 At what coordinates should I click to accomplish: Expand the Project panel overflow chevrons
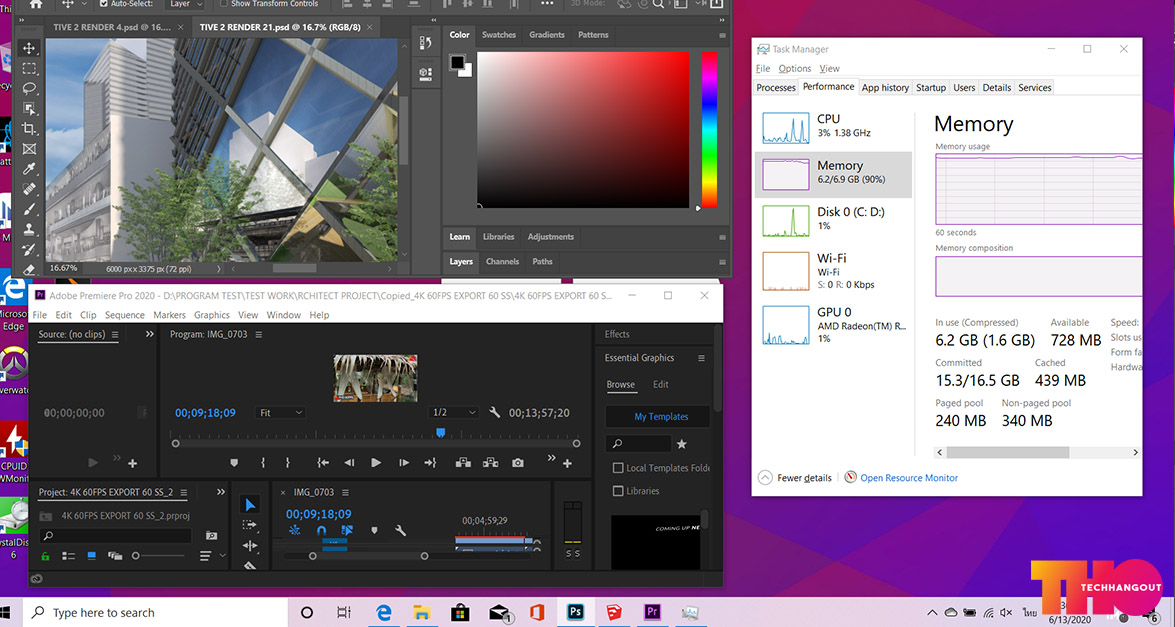pos(221,492)
